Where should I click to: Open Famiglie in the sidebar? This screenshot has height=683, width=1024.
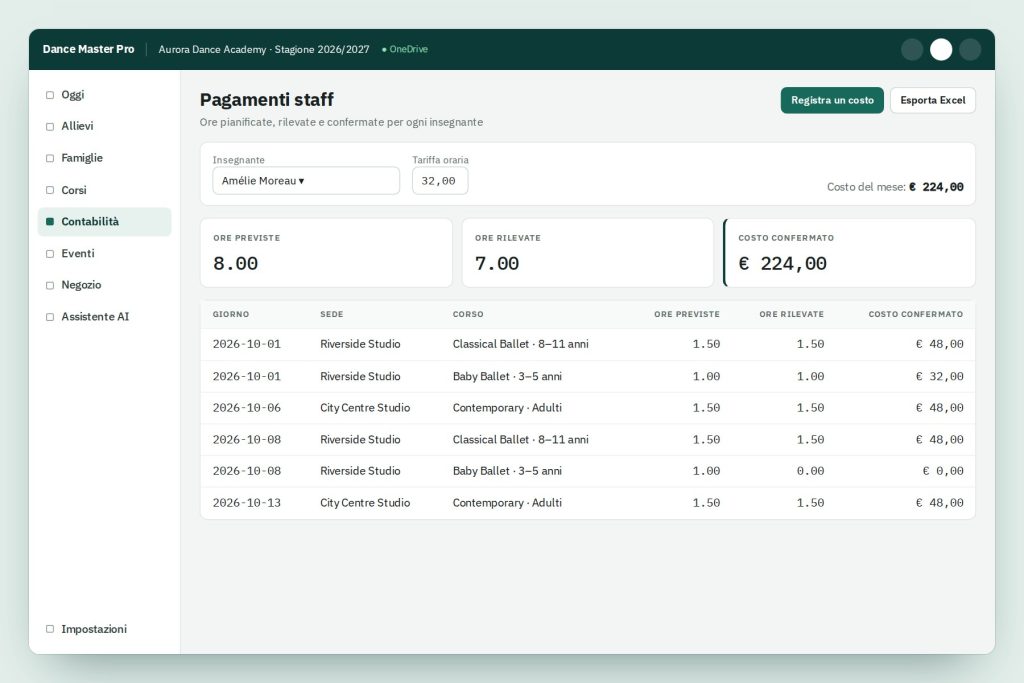(104, 158)
